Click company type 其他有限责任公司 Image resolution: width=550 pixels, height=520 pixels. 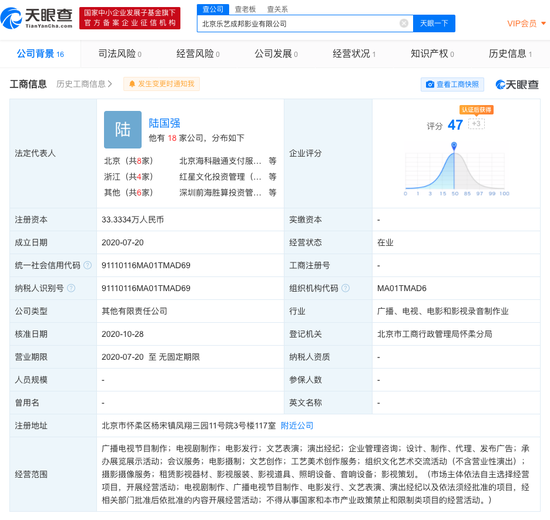coord(134,311)
